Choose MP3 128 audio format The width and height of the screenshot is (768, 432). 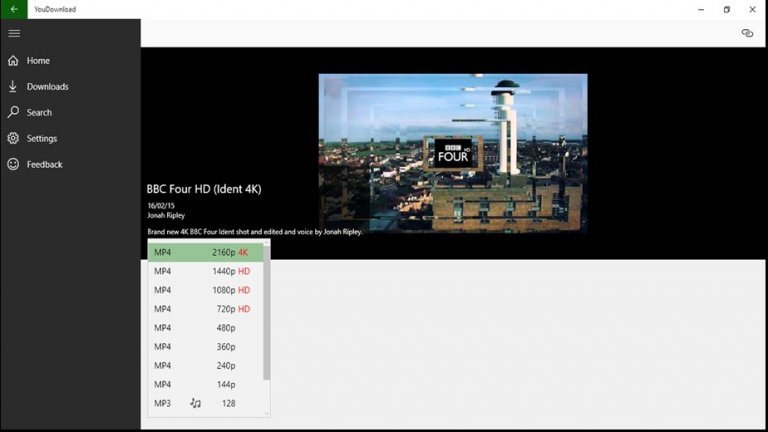tap(205, 403)
